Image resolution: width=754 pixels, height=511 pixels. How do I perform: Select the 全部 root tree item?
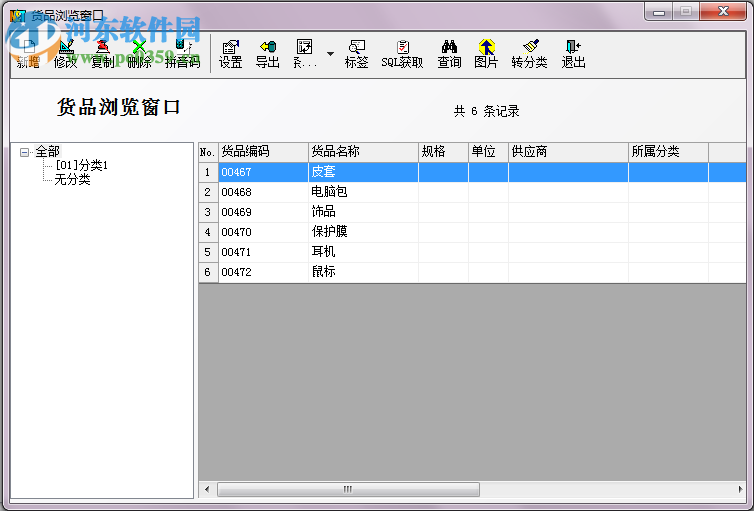48,152
